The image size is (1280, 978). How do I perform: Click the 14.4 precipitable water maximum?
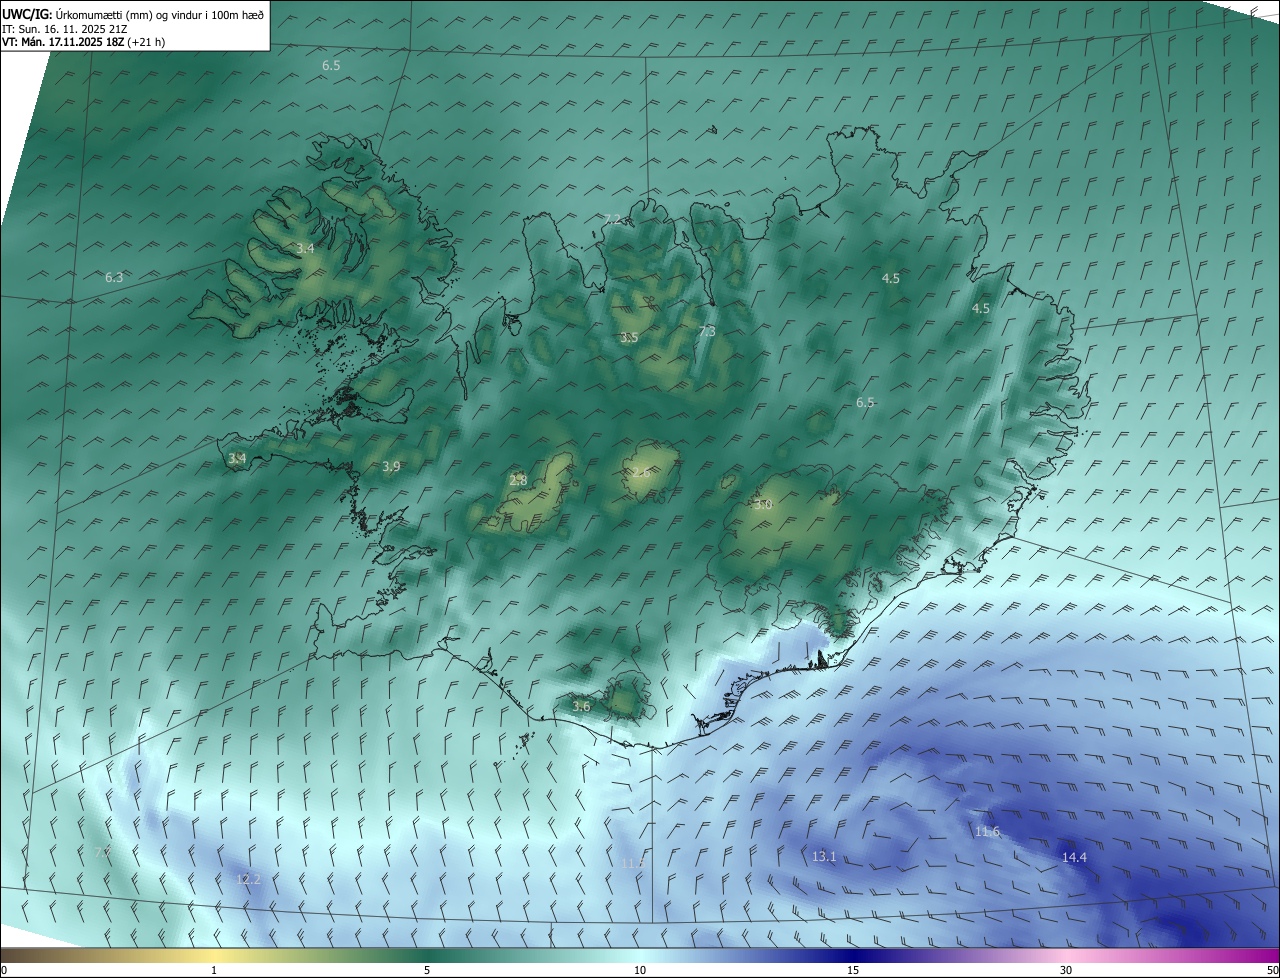tap(1074, 857)
